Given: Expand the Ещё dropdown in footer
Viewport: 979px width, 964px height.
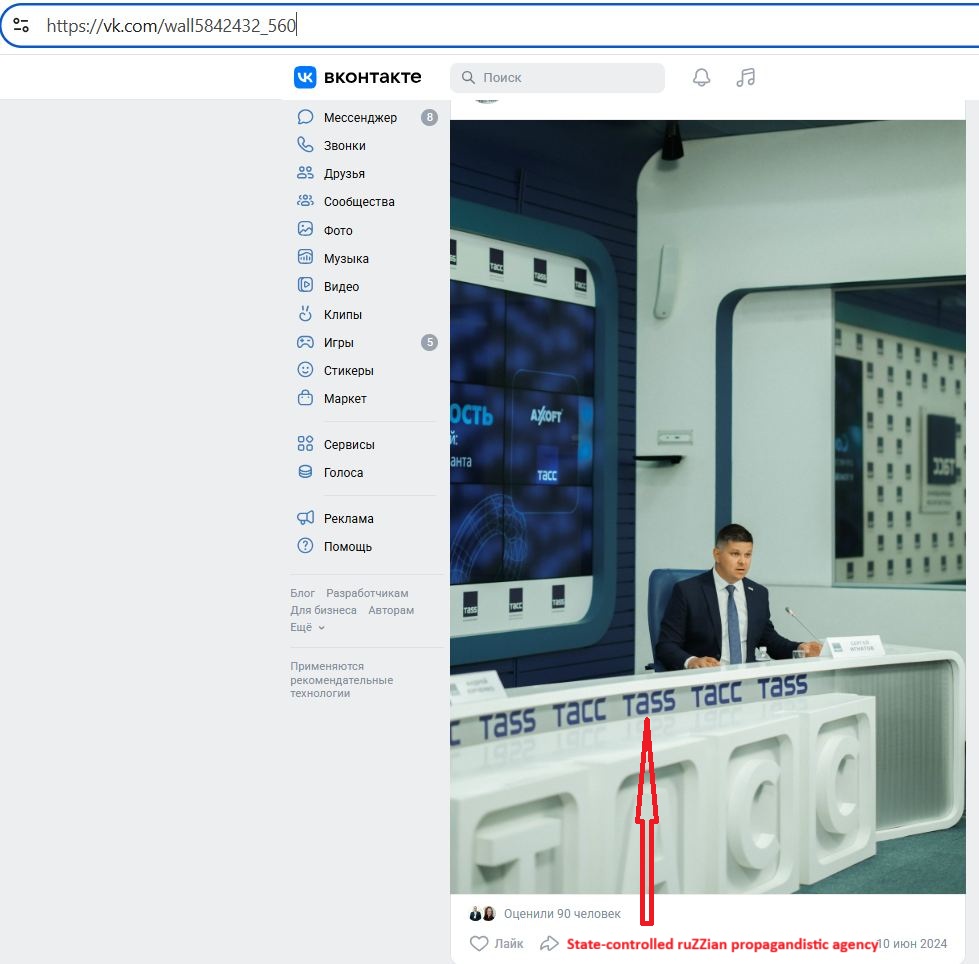Looking at the screenshot, I should (307, 627).
